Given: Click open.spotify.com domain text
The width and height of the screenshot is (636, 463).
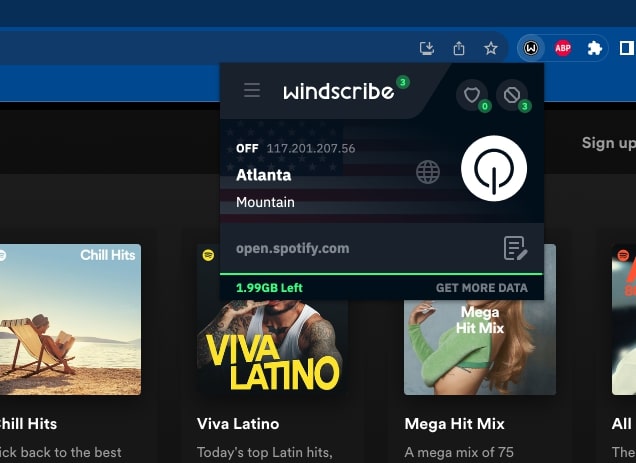Looking at the screenshot, I should [x=292, y=248].
